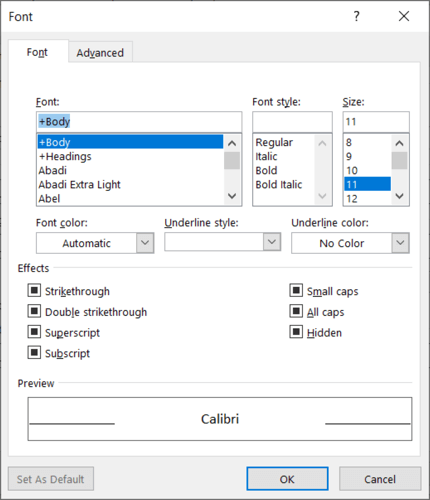Click the Size input field

point(376,122)
